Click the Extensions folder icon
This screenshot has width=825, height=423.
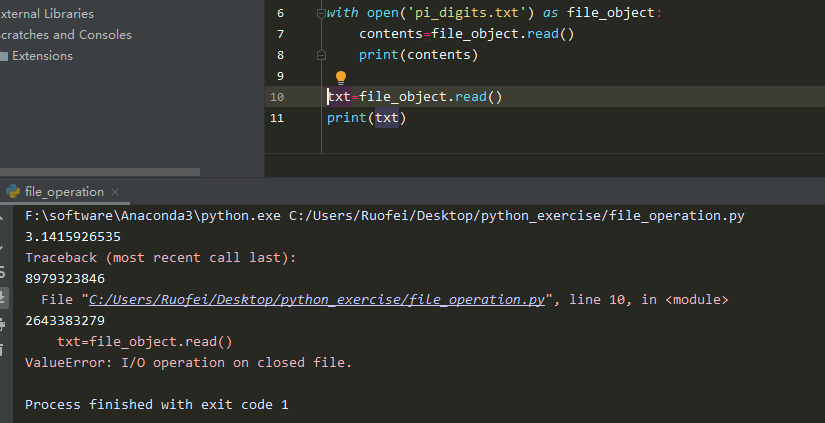4,56
